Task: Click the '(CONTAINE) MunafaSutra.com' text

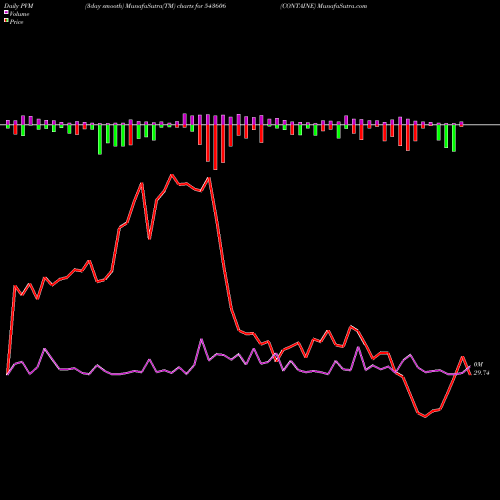Action: [x=323, y=6]
